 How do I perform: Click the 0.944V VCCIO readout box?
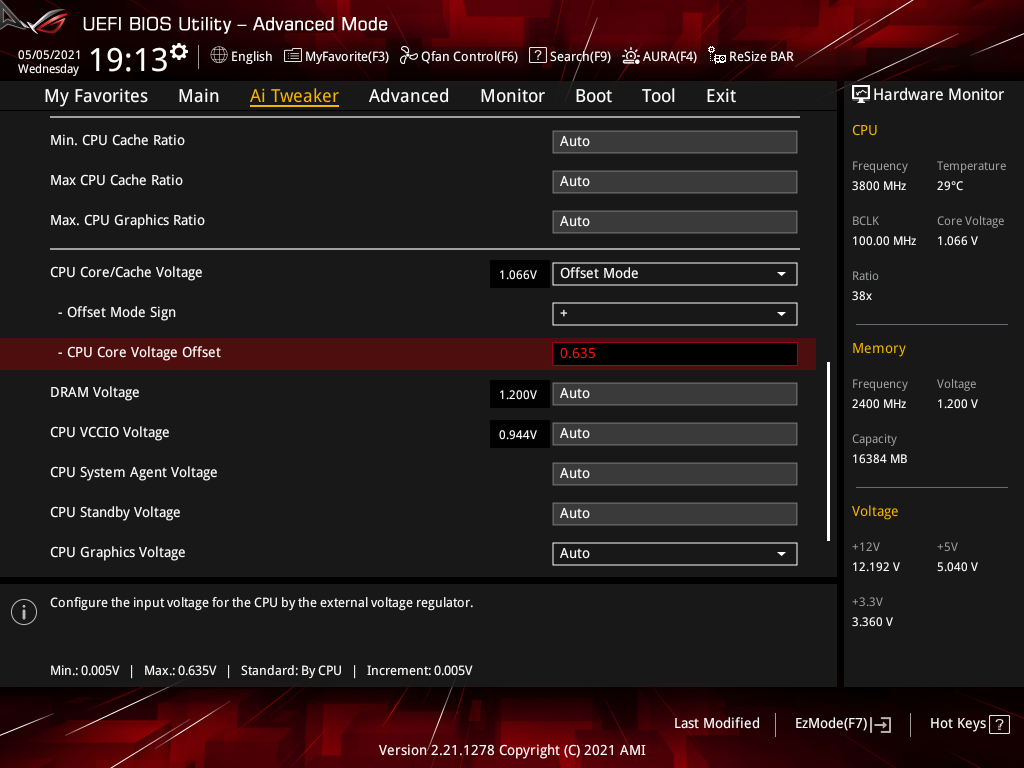click(x=518, y=434)
